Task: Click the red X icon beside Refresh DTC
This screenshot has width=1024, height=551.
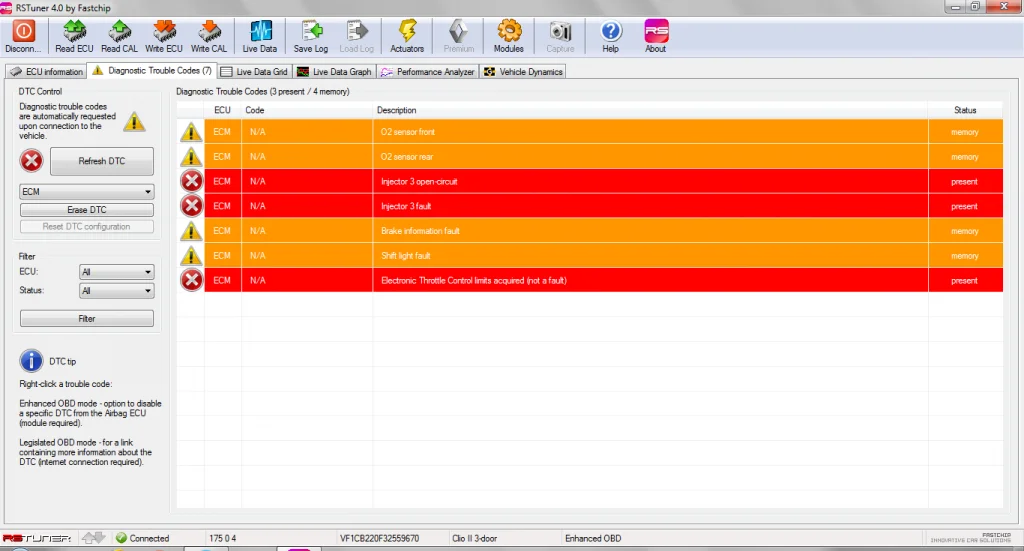Action: click(31, 161)
